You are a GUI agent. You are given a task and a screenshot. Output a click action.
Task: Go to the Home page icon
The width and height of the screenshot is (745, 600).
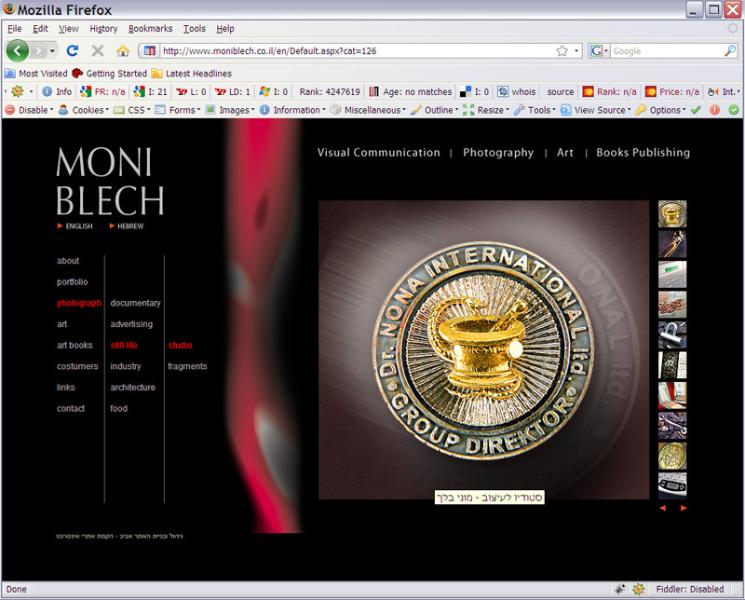123,50
